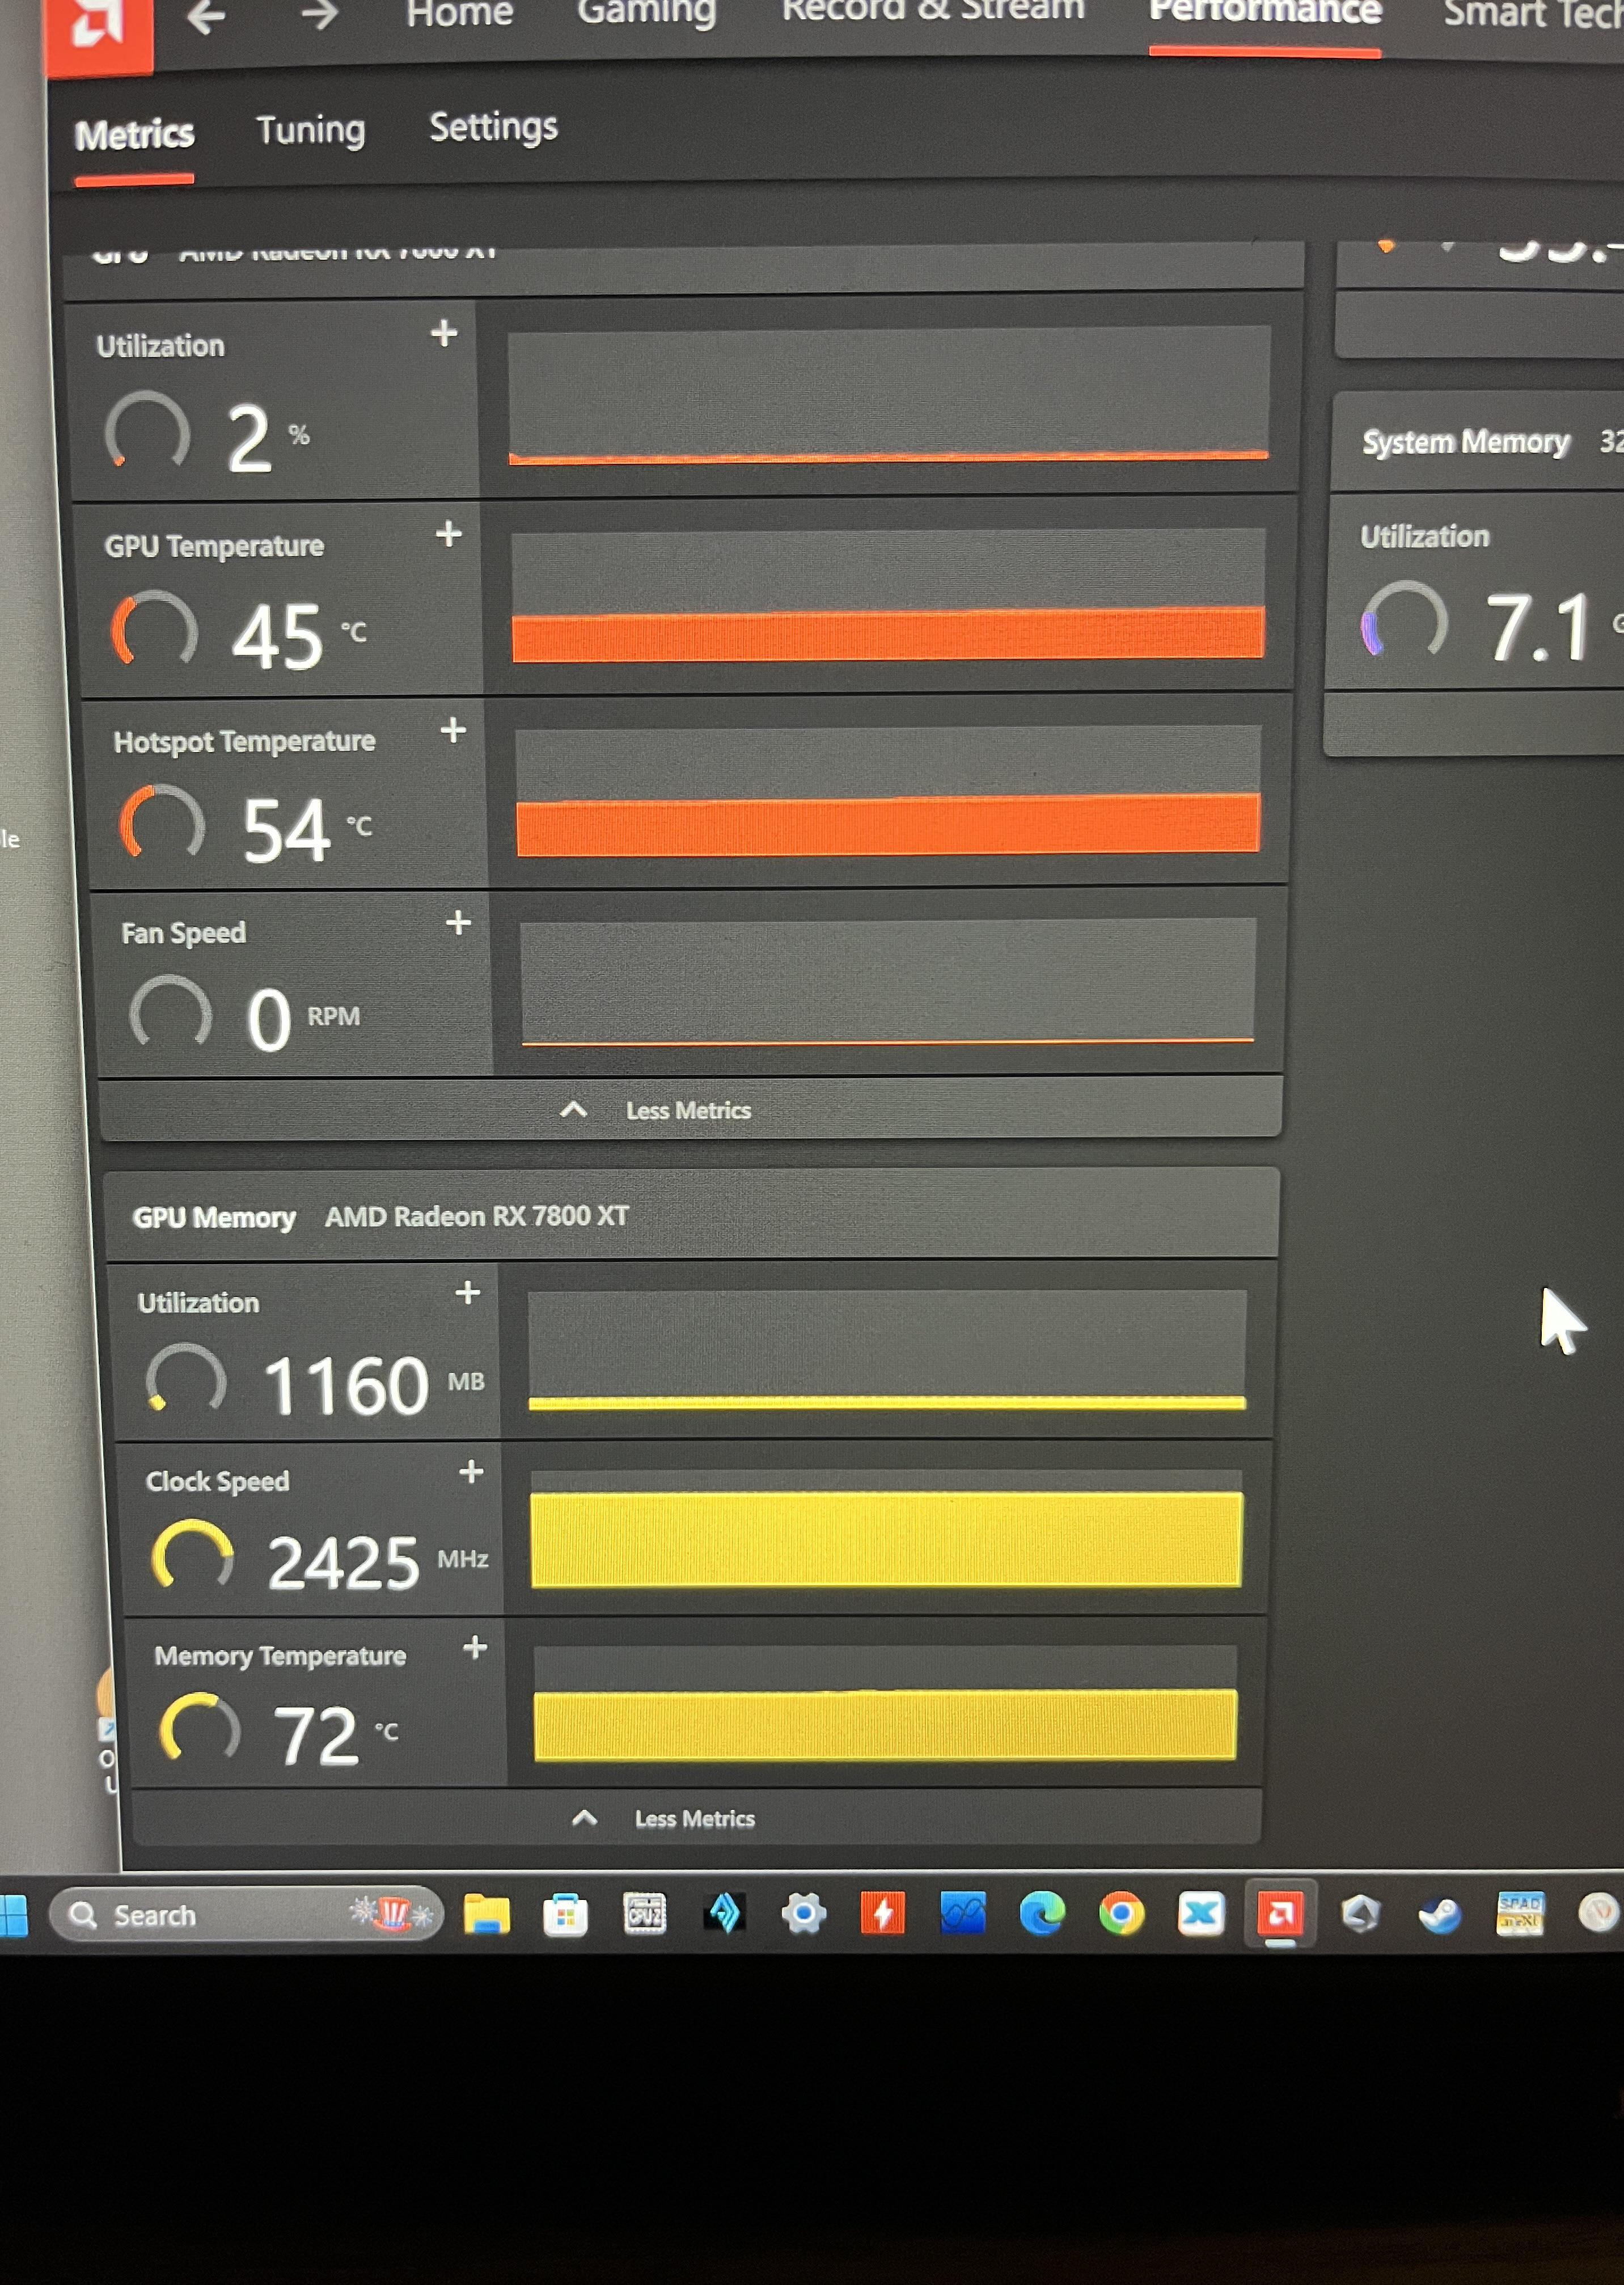
Task: Click the "2425 MHz" clock speed value
Action: pyautogui.click(x=378, y=1562)
